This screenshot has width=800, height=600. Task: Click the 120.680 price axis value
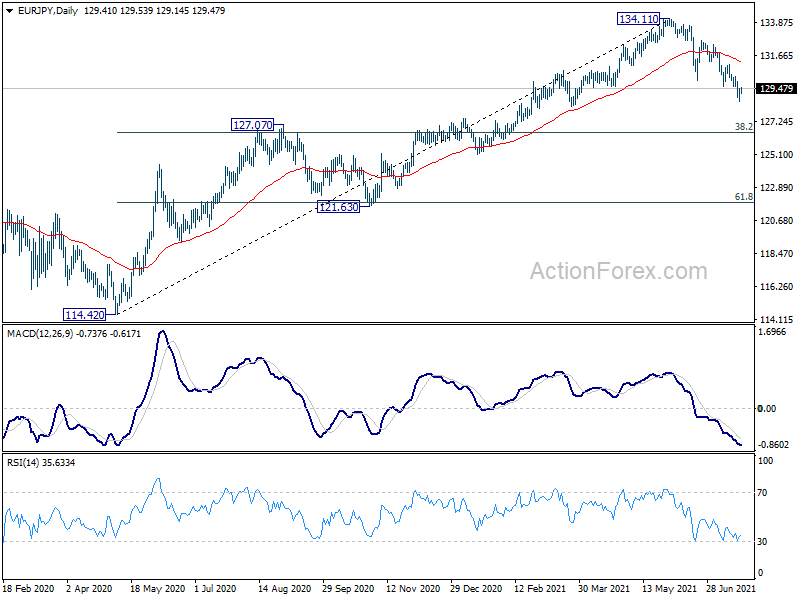coord(777,220)
